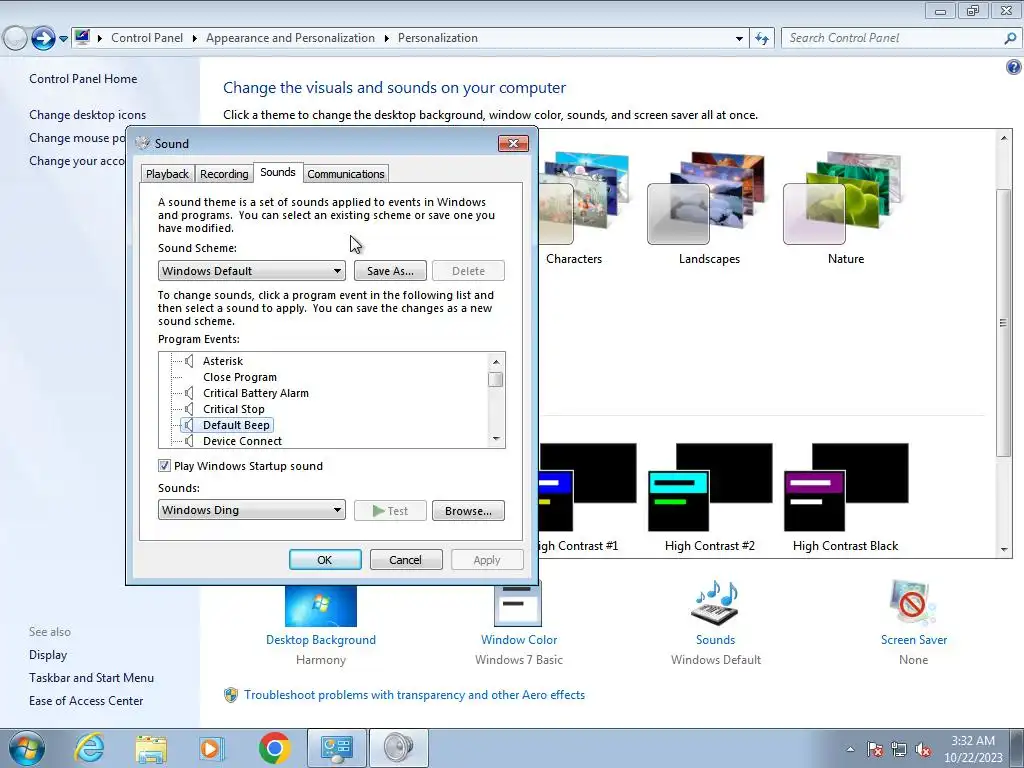This screenshot has height=768, width=1024.
Task: Click the shield icon beside Troubleshoot link
Action: [x=231, y=696]
